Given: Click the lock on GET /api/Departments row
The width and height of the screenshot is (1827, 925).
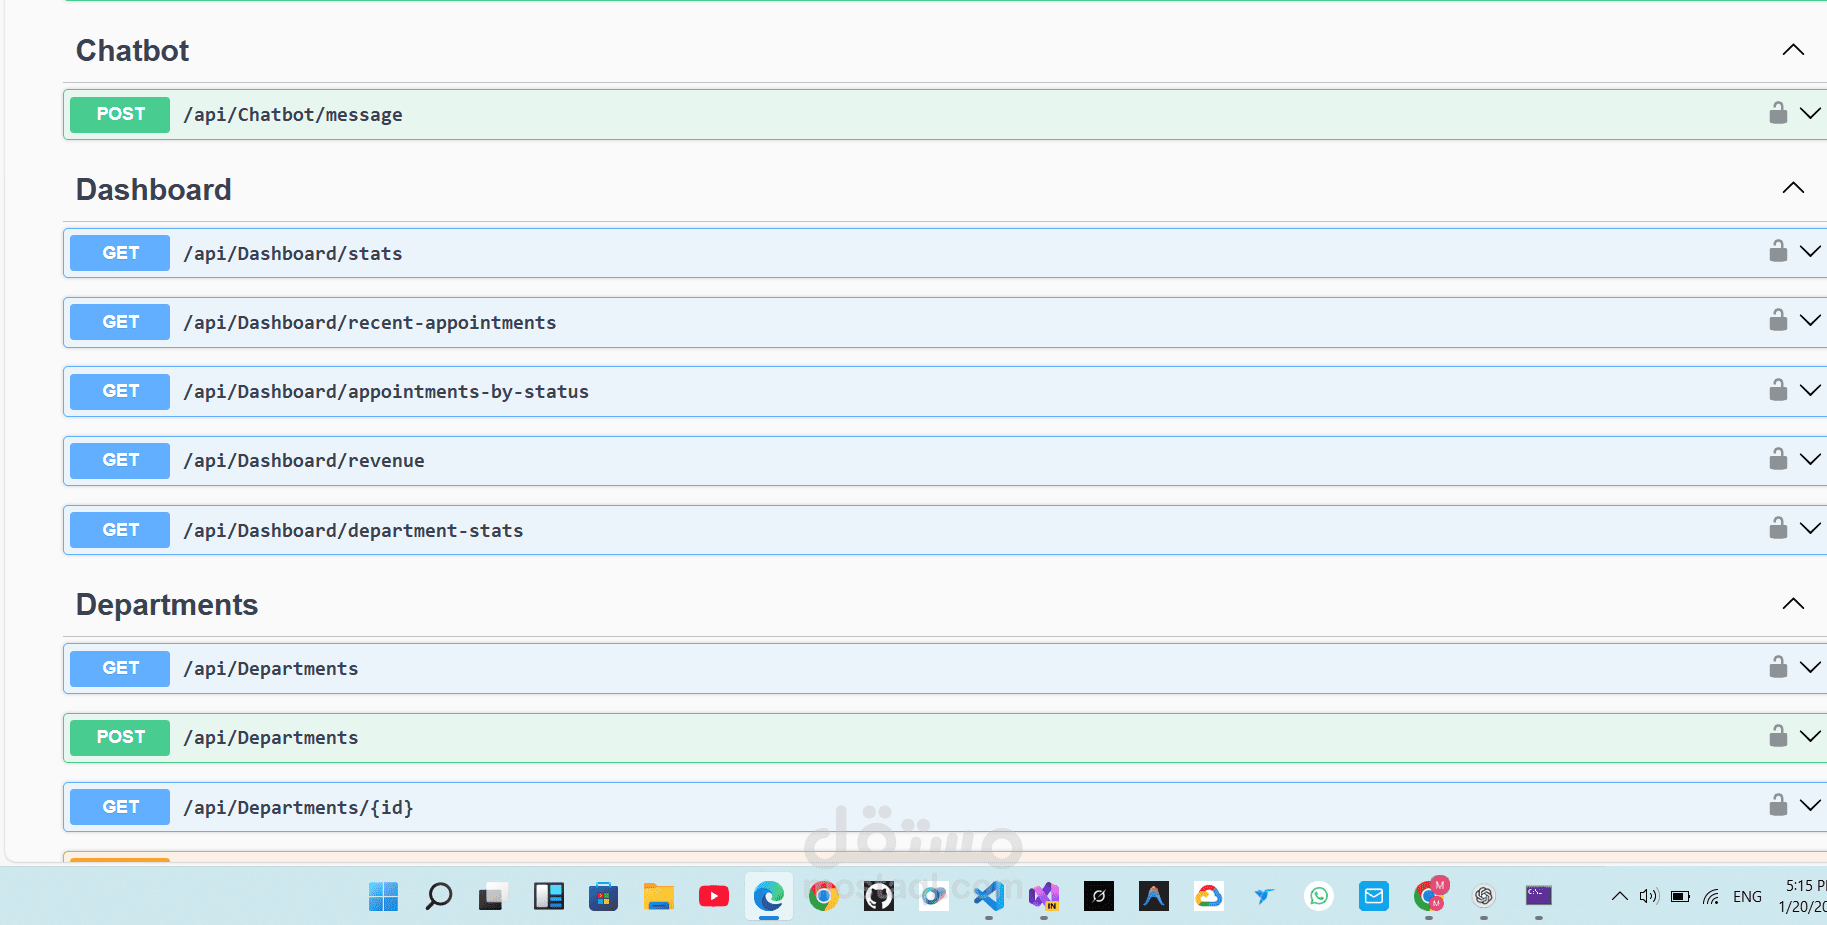Looking at the screenshot, I should click(x=1778, y=667).
